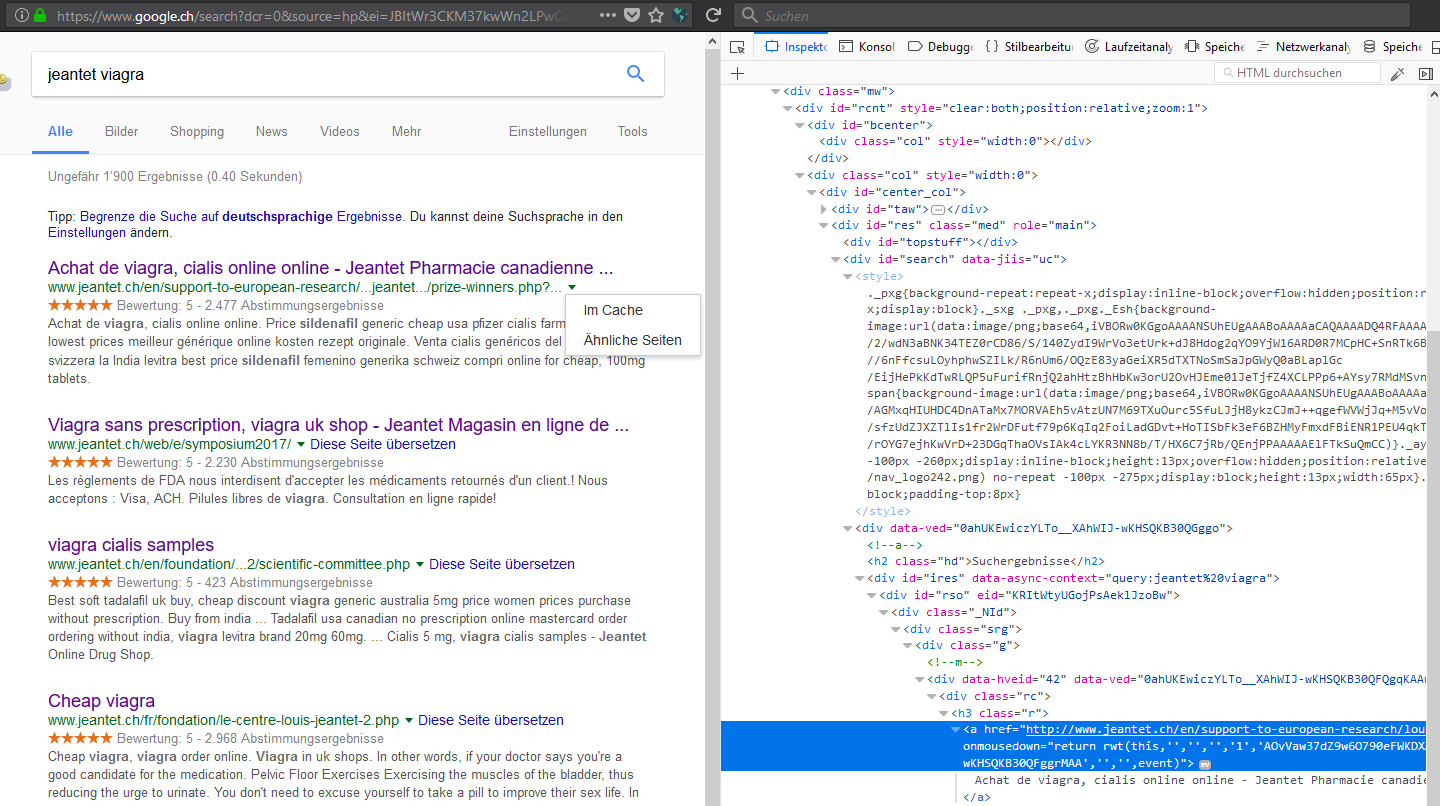Viewport: 1440px width, 806px height.
Task: Open dropdown arrow beside le-centre-louis-jeantet-2.php URL
Action: pyautogui.click(x=409, y=721)
